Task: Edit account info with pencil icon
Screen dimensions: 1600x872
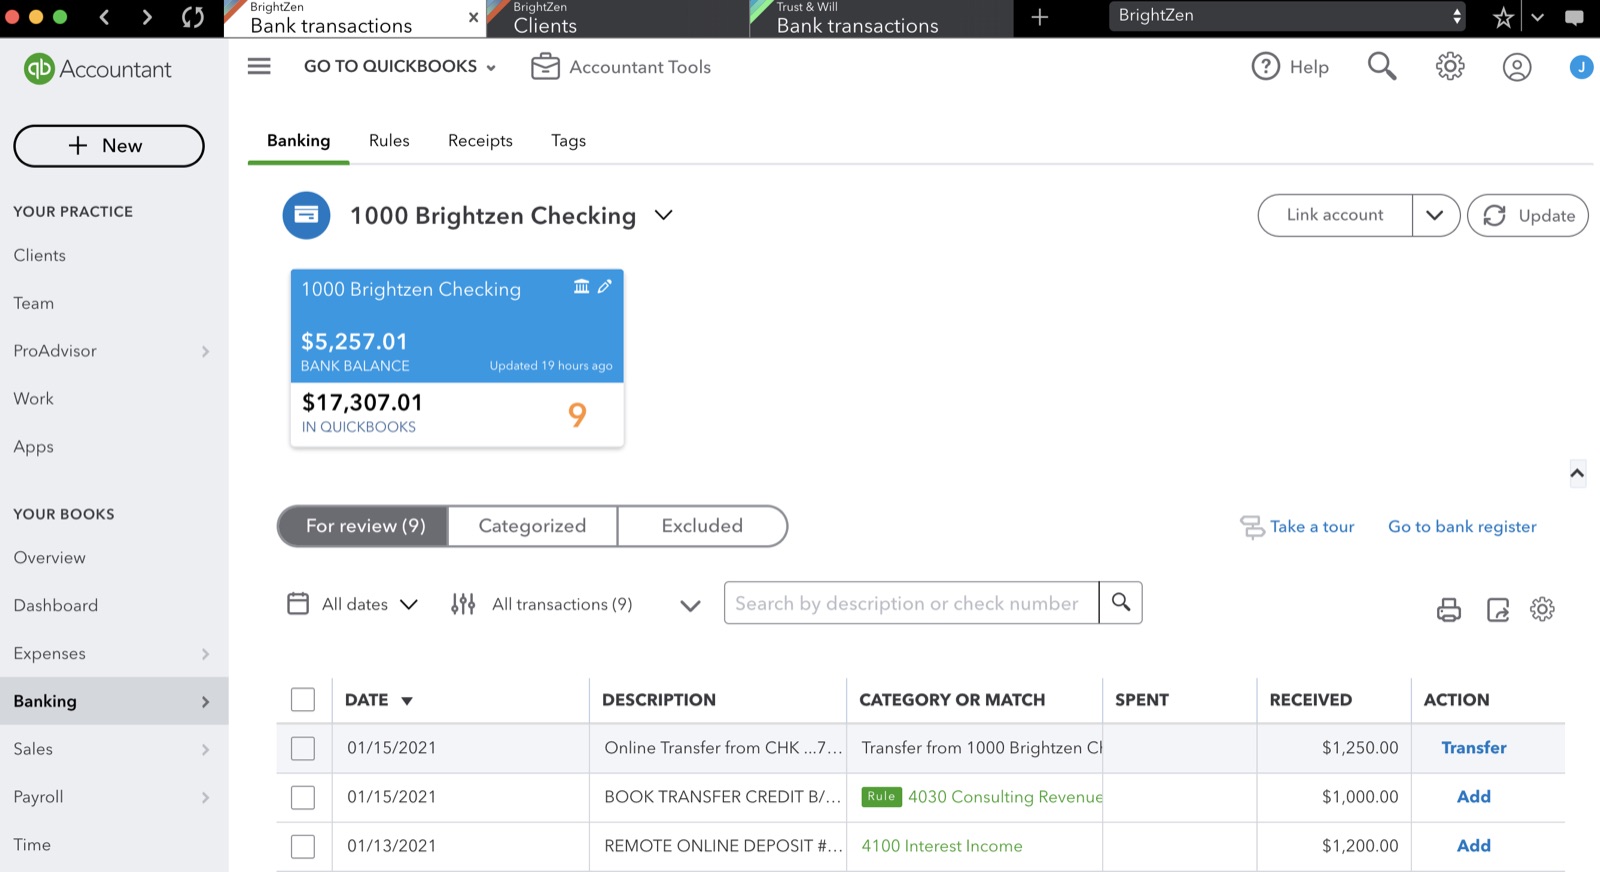Action: [x=605, y=287]
